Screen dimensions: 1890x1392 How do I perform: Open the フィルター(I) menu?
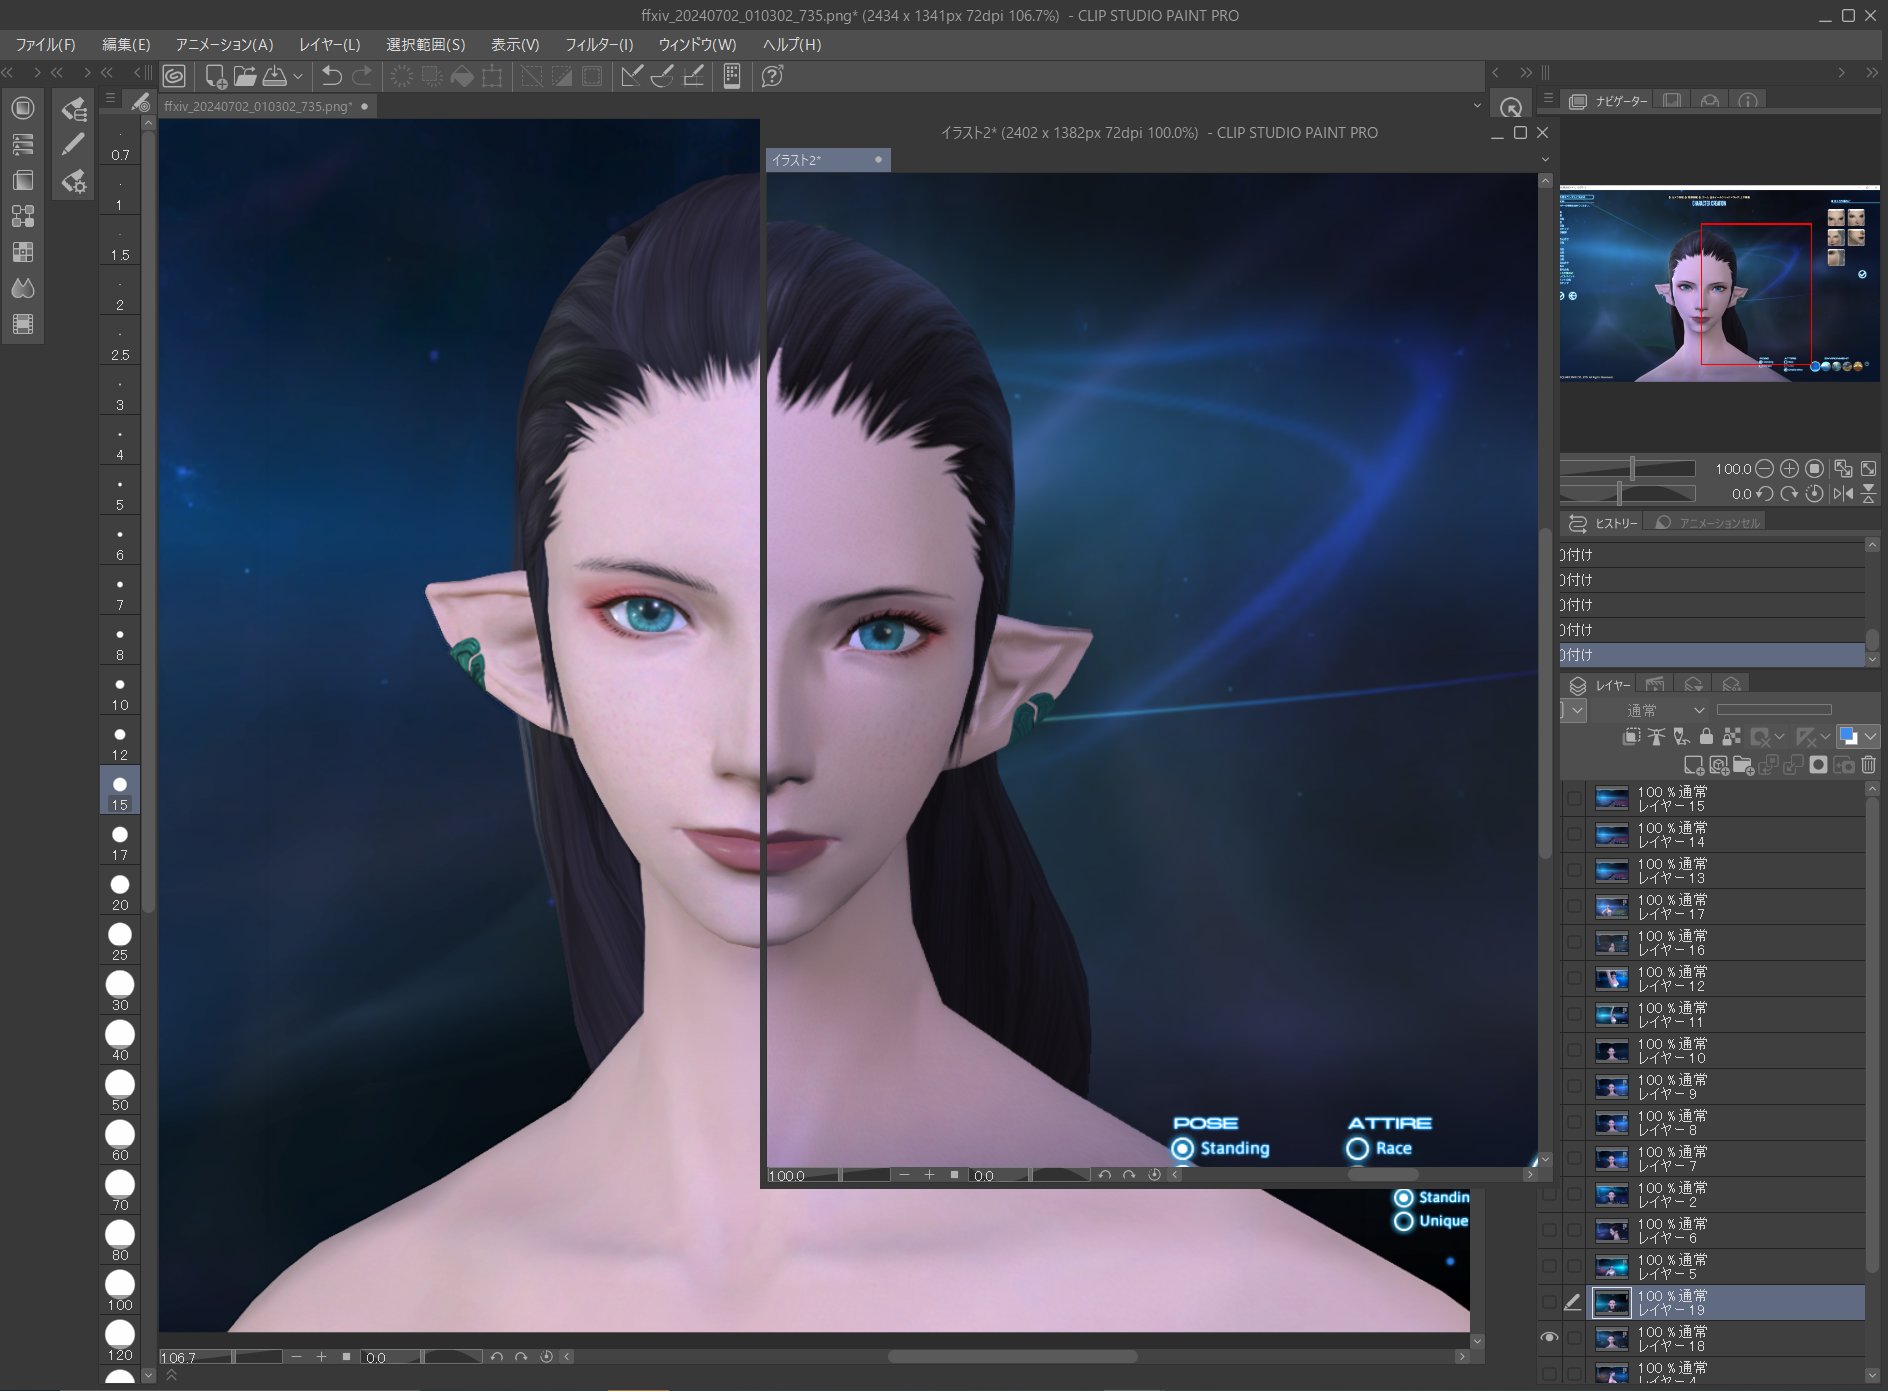(599, 44)
